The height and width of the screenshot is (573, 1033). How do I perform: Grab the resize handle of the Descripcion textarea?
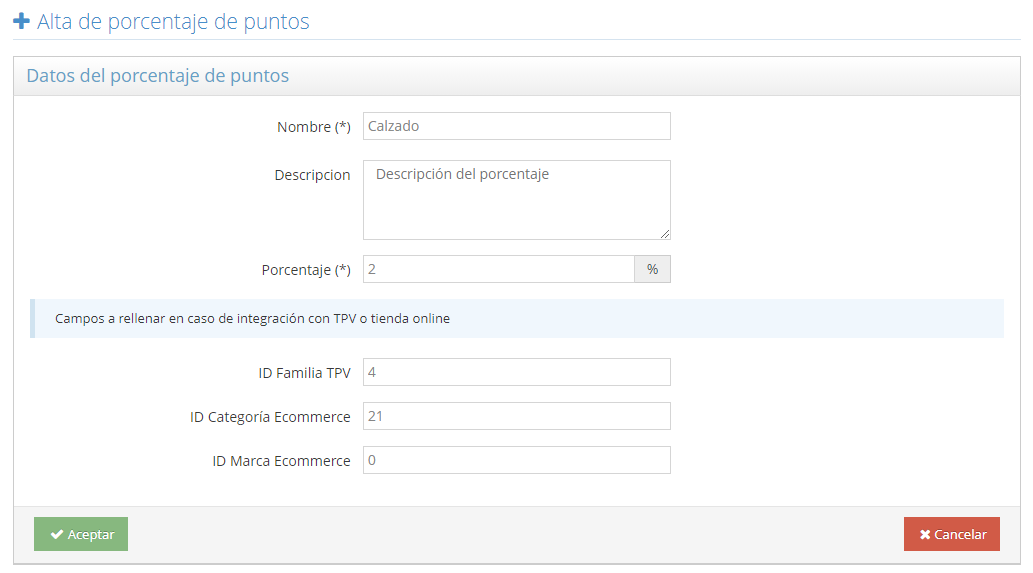click(x=664, y=233)
